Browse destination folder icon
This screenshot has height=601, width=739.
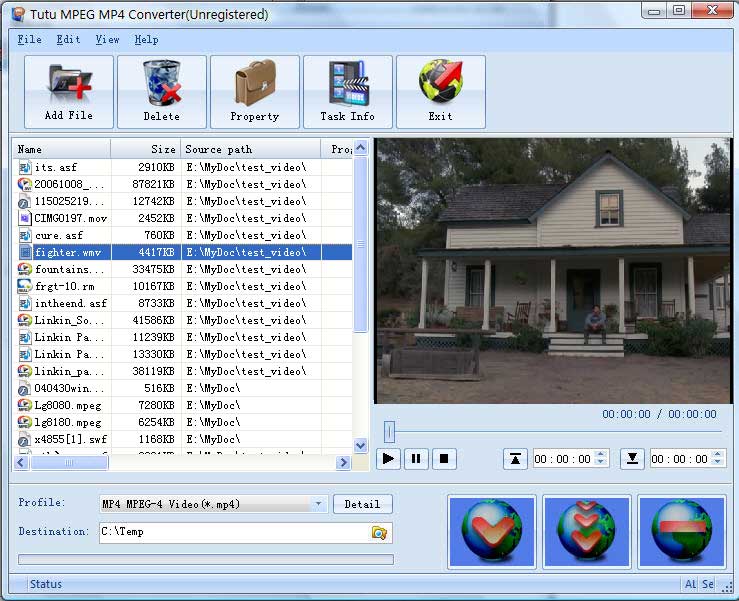[x=379, y=533]
